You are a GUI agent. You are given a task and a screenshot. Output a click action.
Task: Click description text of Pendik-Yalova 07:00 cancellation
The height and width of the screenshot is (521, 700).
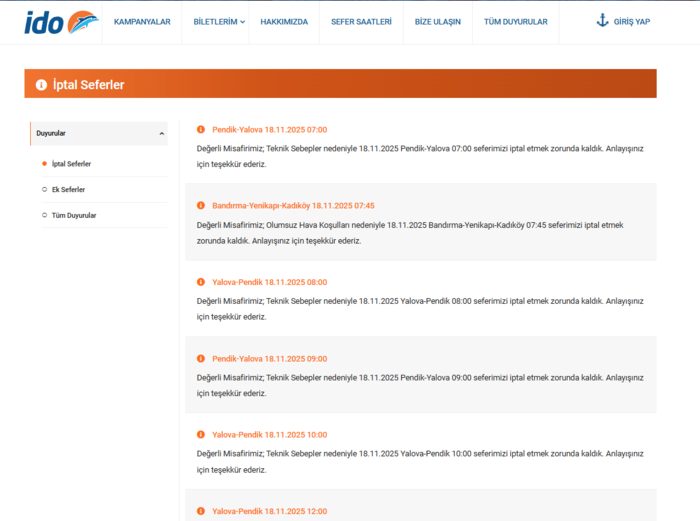420,156
